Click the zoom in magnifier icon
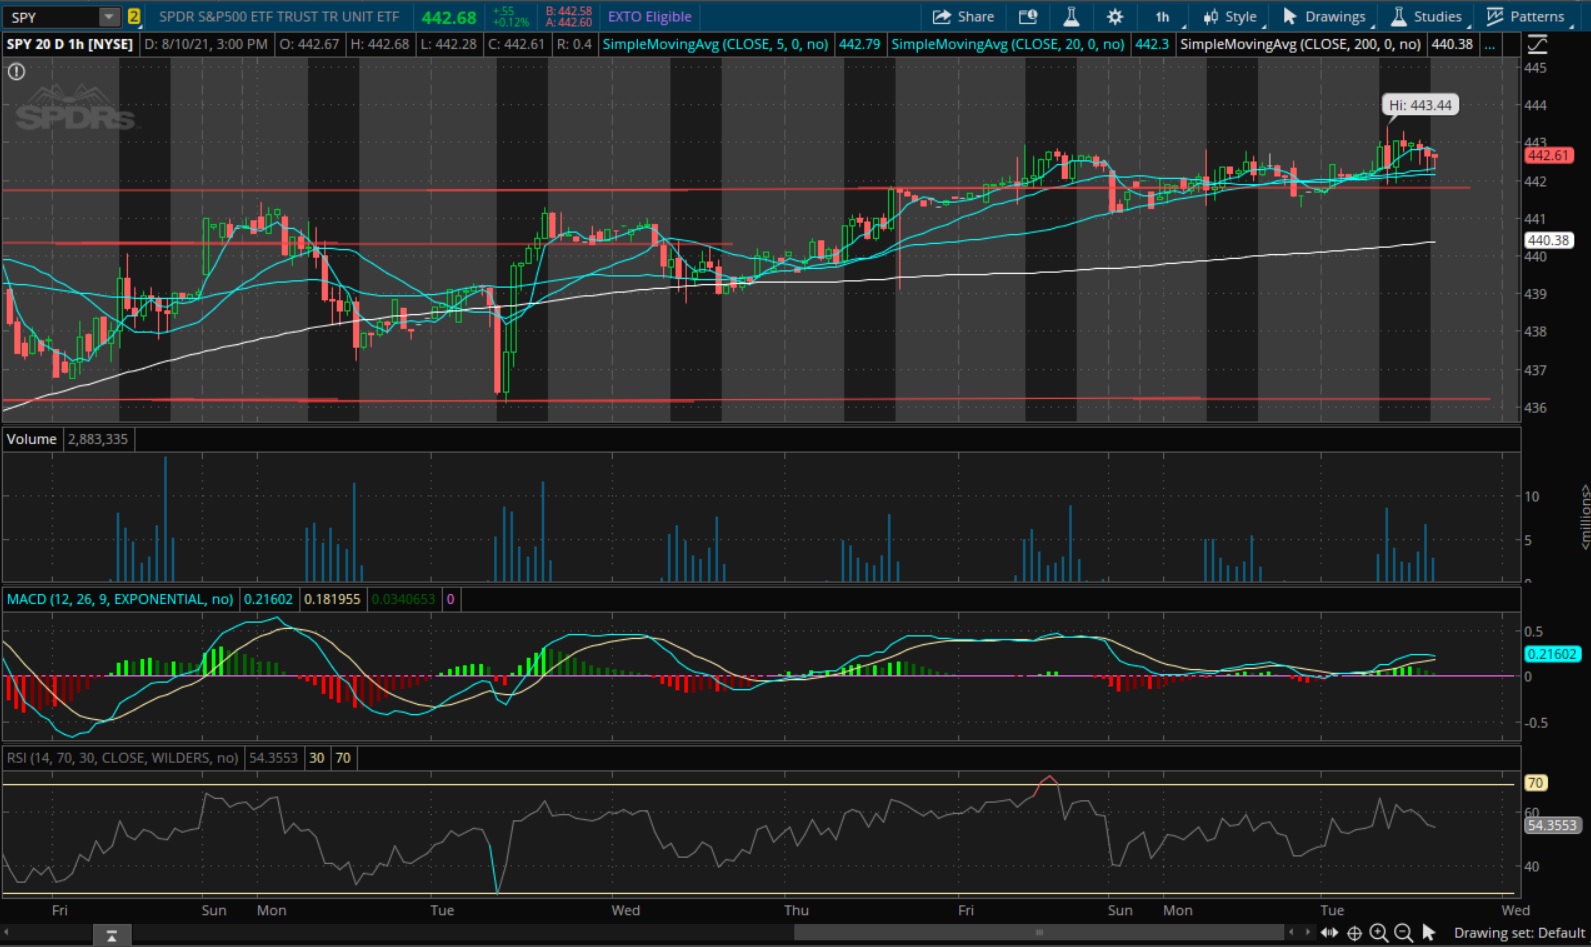Screen dimensions: 1591x947 tap(1378, 933)
